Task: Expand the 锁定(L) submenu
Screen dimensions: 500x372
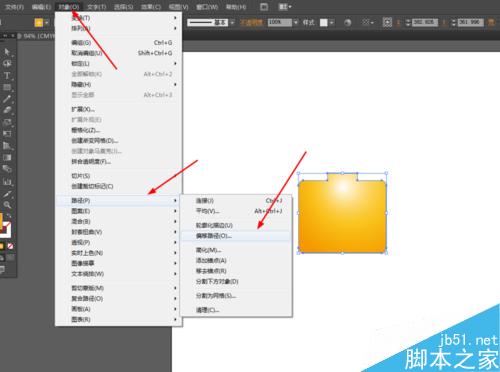Action: (x=118, y=64)
